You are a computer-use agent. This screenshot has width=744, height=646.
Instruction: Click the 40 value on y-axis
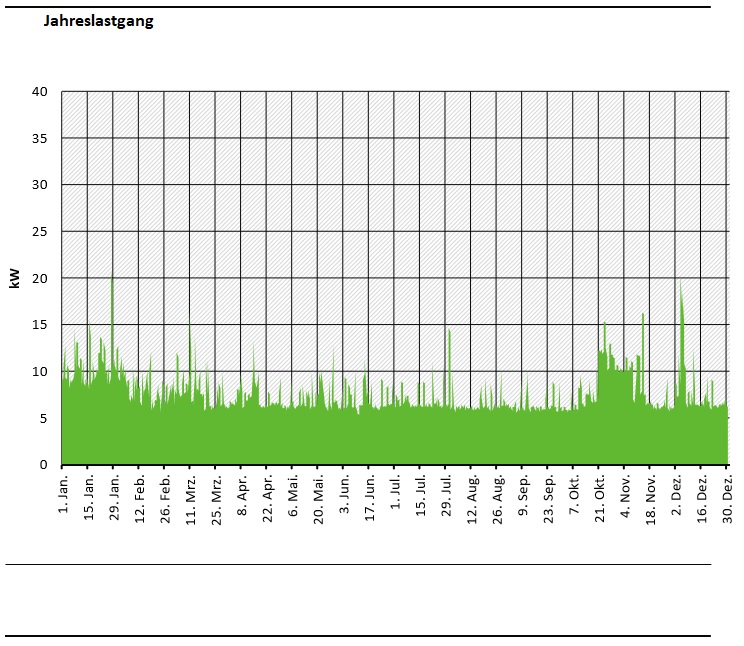coord(40,92)
